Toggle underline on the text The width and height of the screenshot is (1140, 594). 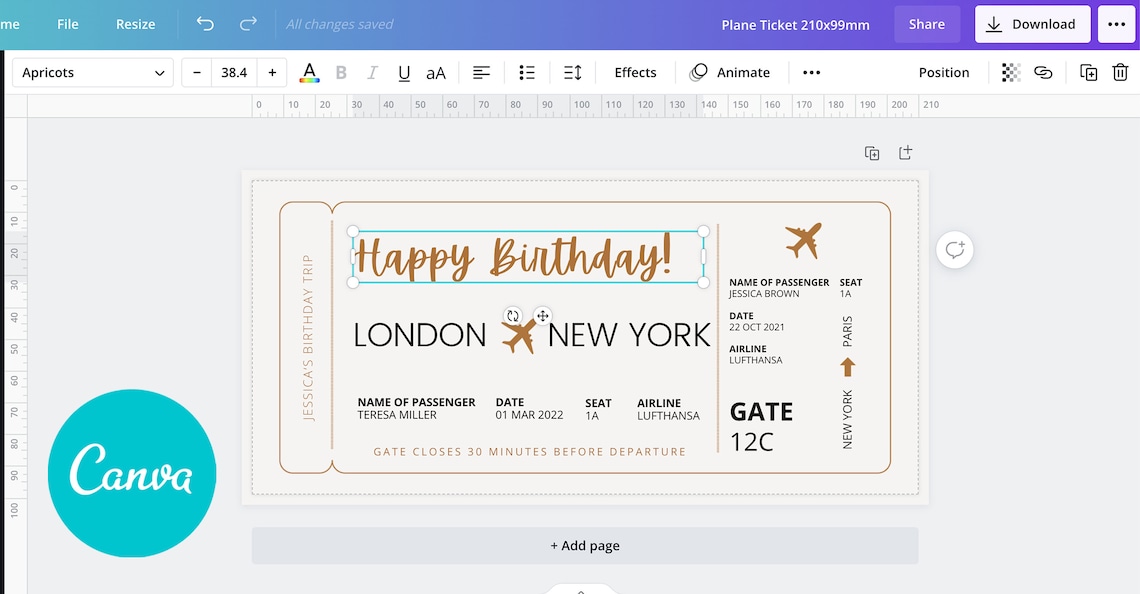pyautogui.click(x=404, y=72)
